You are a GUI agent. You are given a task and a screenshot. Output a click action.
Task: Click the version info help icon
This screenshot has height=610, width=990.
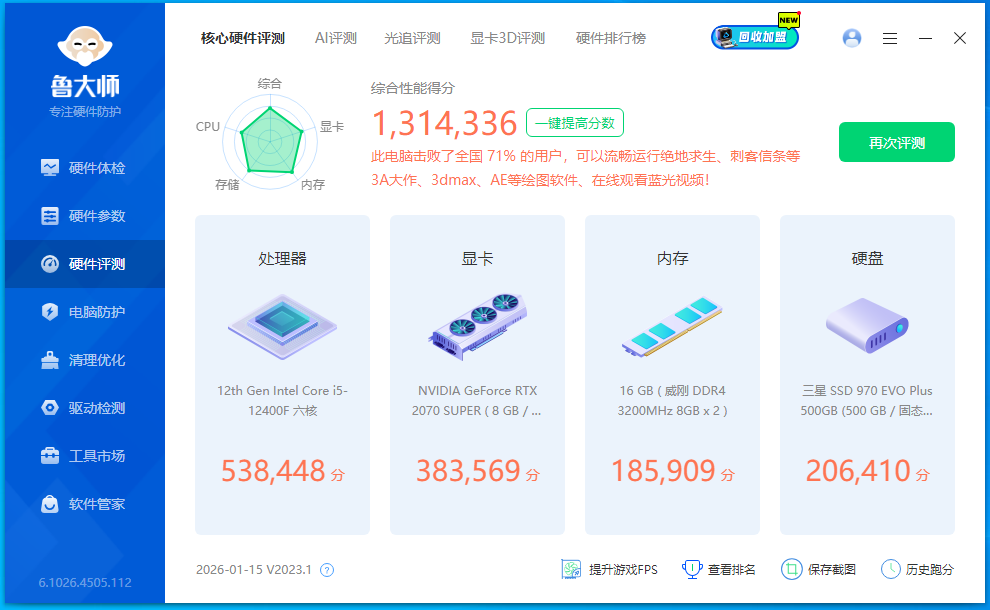click(326, 570)
